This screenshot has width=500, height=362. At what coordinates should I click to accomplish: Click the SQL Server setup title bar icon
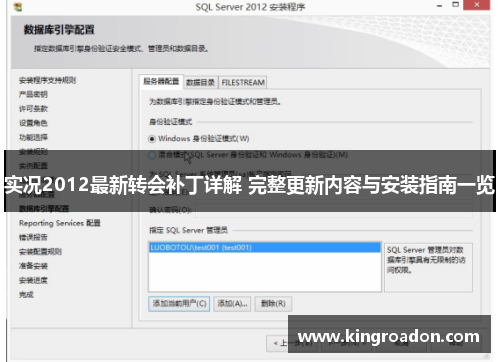pos(18,7)
